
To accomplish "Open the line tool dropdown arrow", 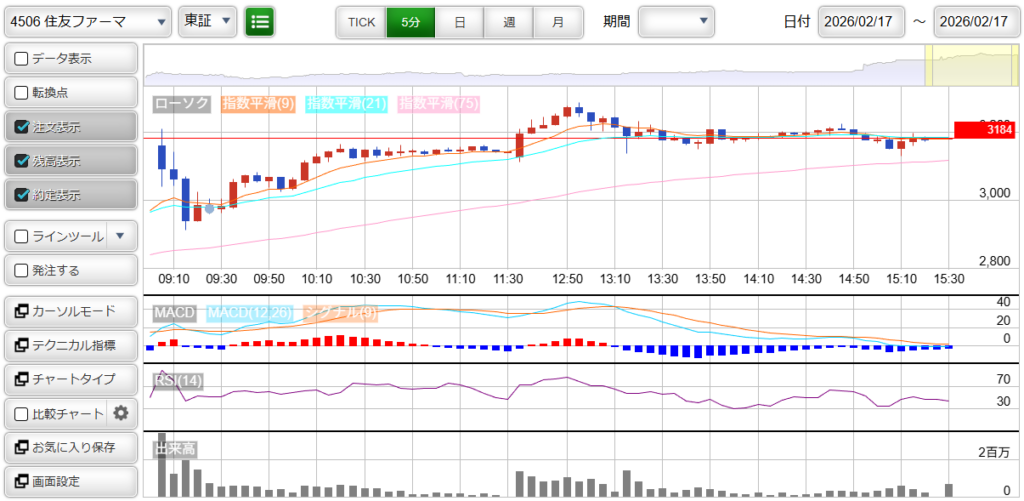I will click(120, 236).
